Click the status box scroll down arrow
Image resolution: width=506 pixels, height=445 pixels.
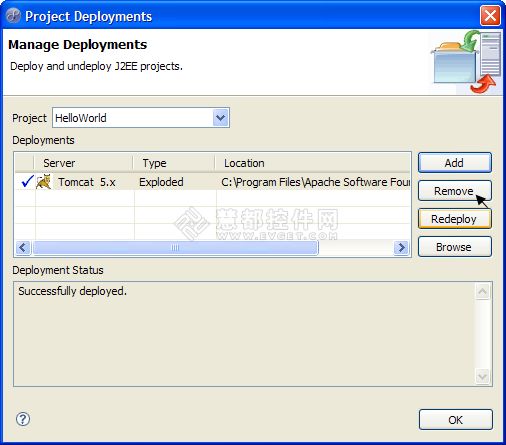pyautogui.click(x=482, y=377)
